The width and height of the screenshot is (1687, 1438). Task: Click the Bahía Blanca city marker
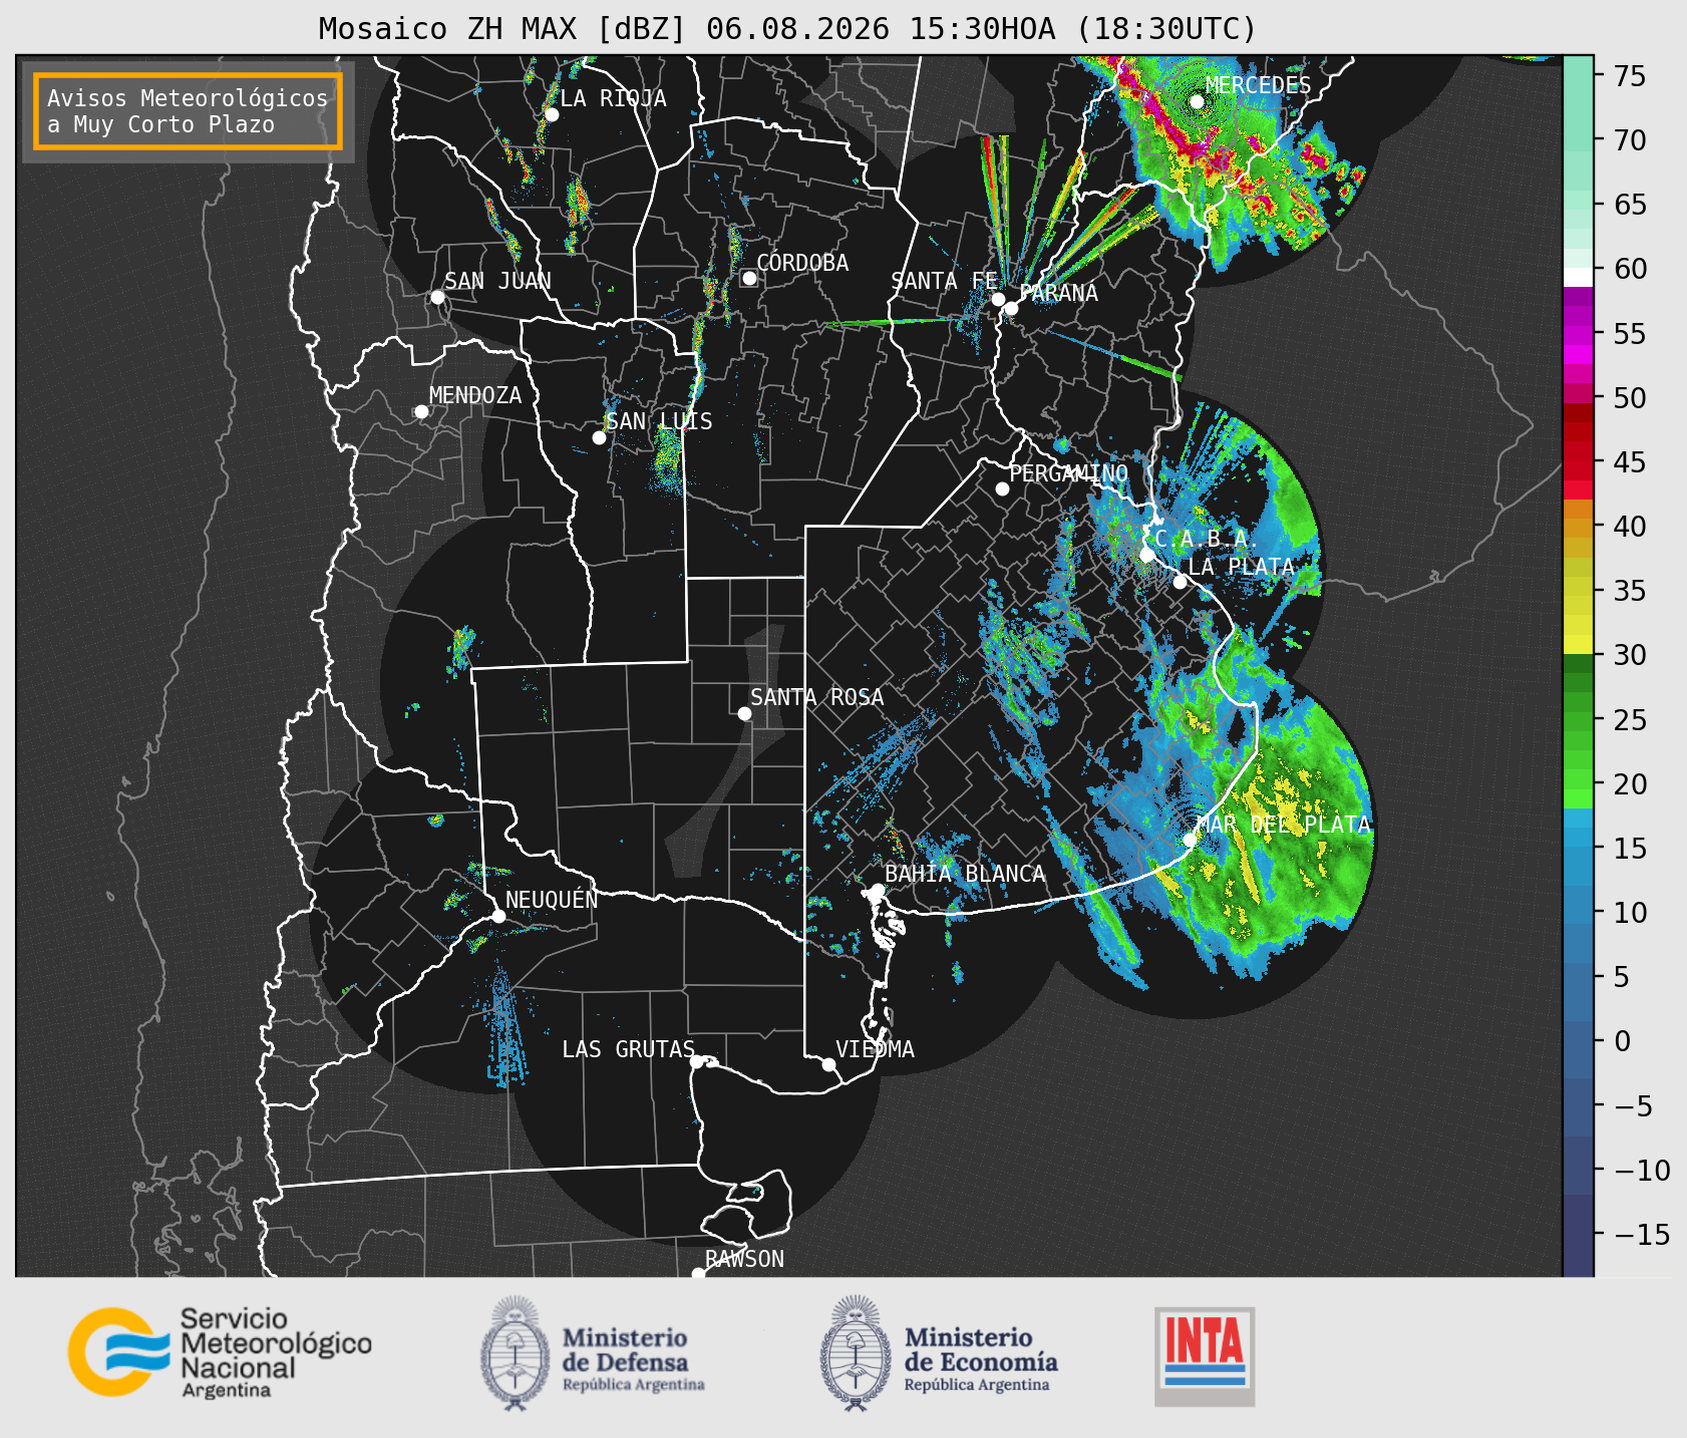click(877, 890)
